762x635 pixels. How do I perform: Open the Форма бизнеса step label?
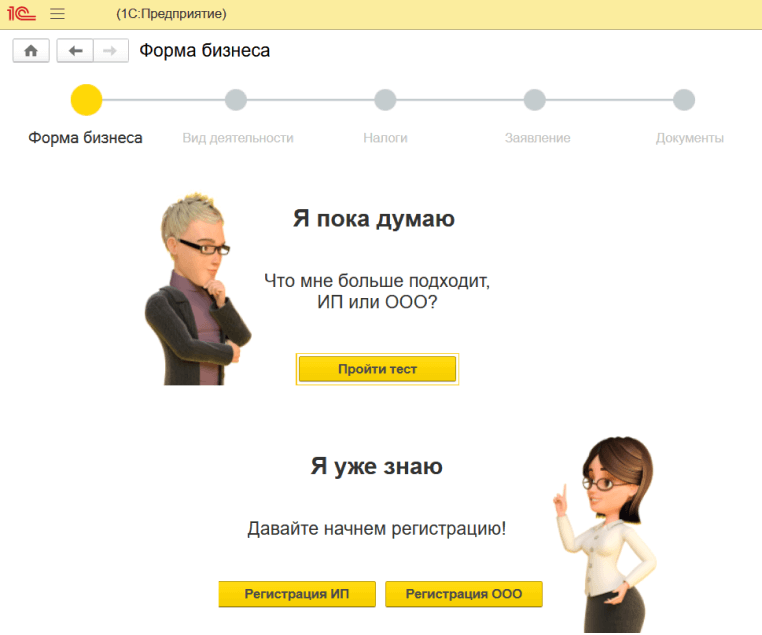(85, 138)
